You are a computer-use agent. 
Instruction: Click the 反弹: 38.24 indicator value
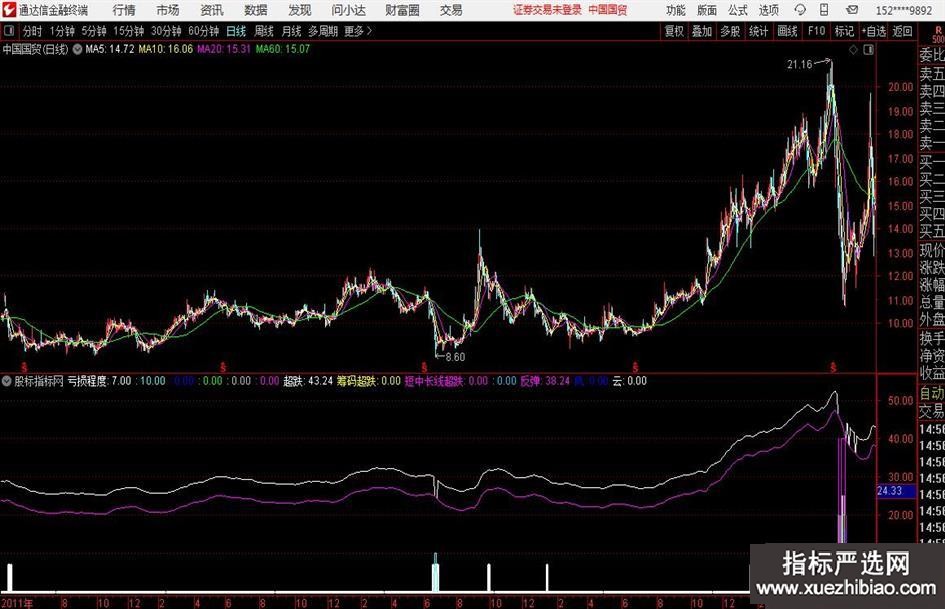[x=545, y=381]
